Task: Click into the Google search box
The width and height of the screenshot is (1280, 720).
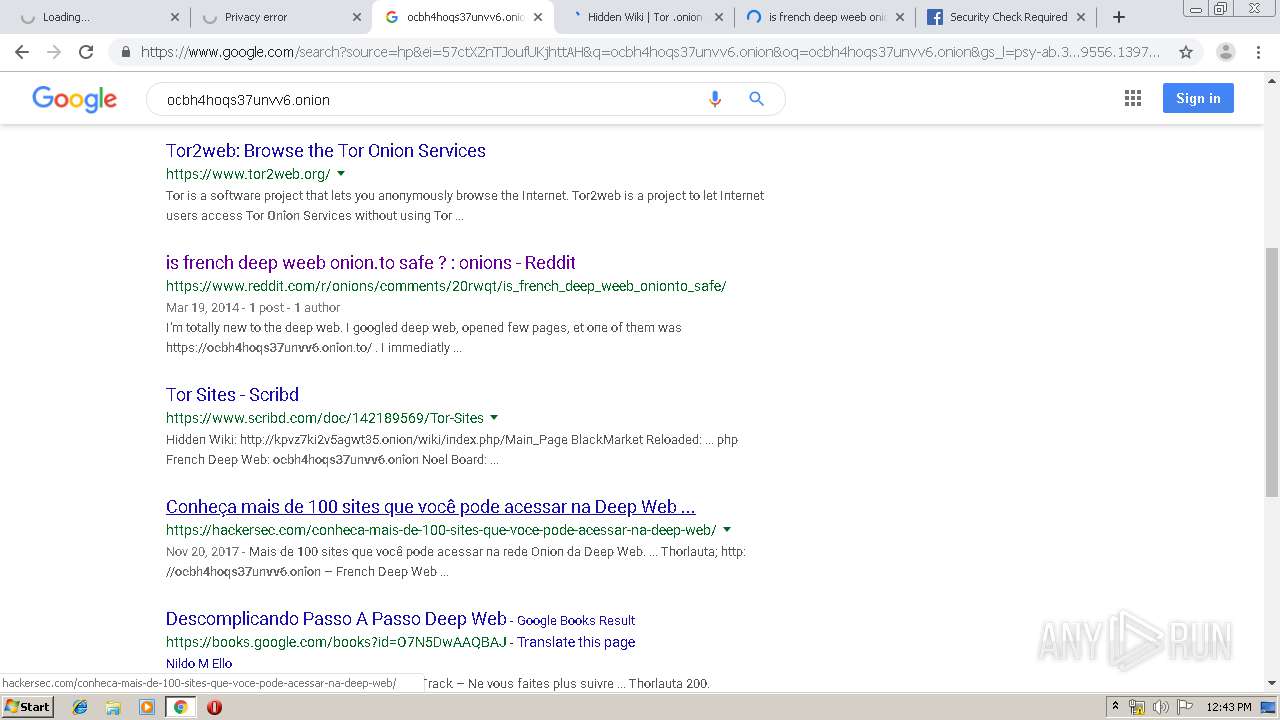Action: click(x=430, y=99)
